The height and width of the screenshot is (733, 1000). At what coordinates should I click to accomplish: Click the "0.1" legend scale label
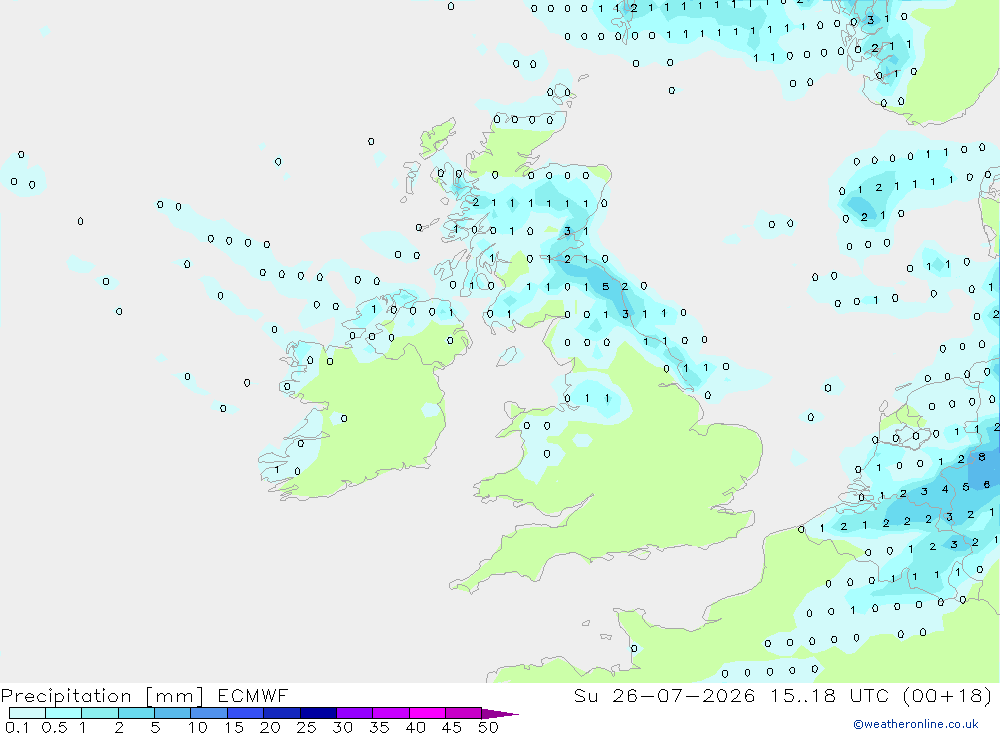(17, 727)
